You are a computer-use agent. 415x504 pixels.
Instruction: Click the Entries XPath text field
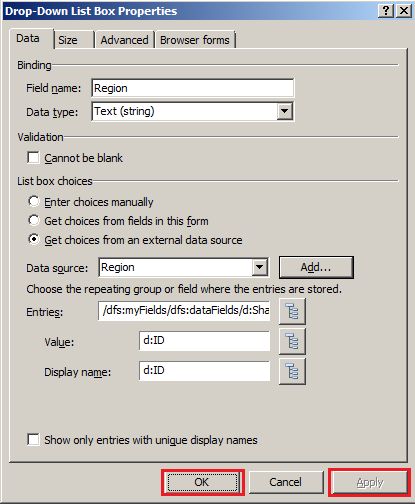click(x=184, y=311)
